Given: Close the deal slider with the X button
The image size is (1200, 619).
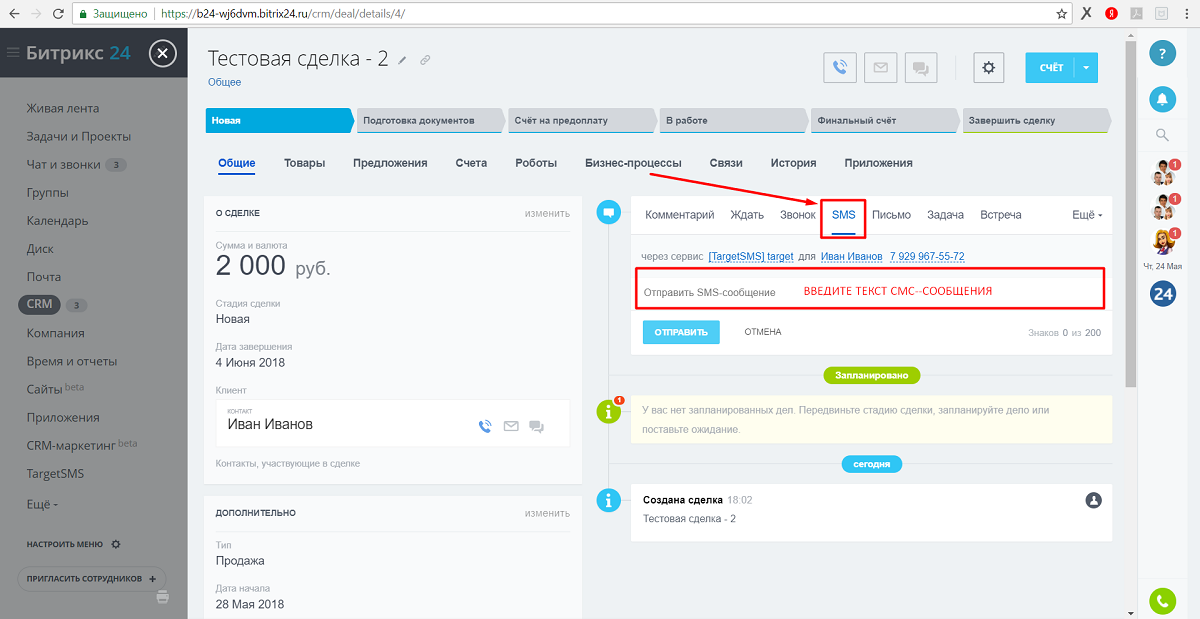Looking at the screenshot, I should click(x=163, y=53).
